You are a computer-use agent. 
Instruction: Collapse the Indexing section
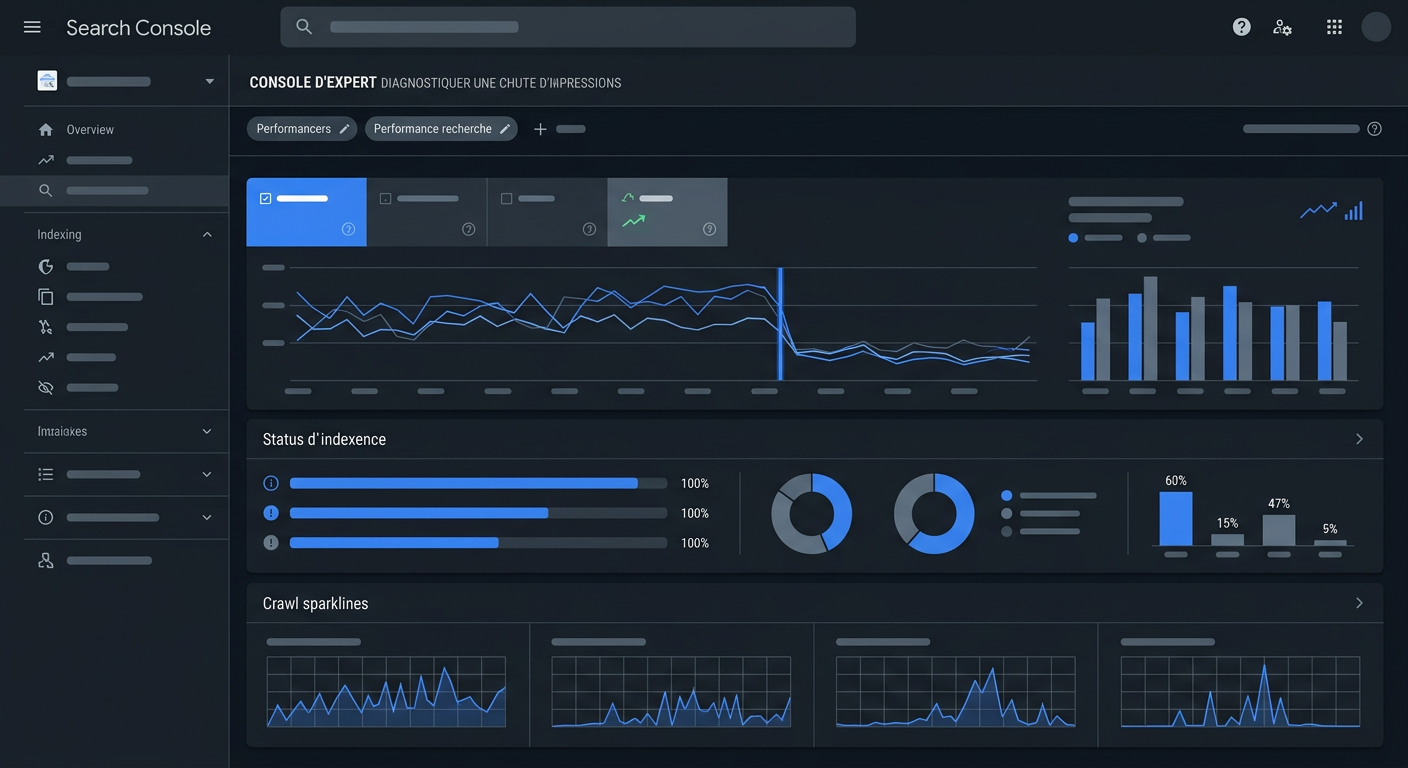(207, 234)
